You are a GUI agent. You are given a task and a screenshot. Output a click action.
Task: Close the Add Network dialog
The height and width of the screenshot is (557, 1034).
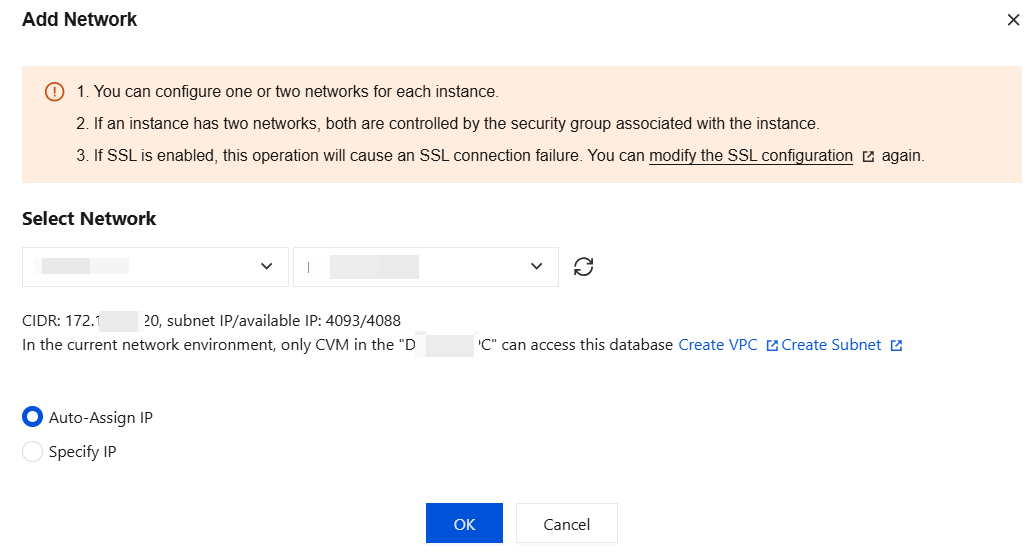pyautogui.click(x=1013, y=20)
